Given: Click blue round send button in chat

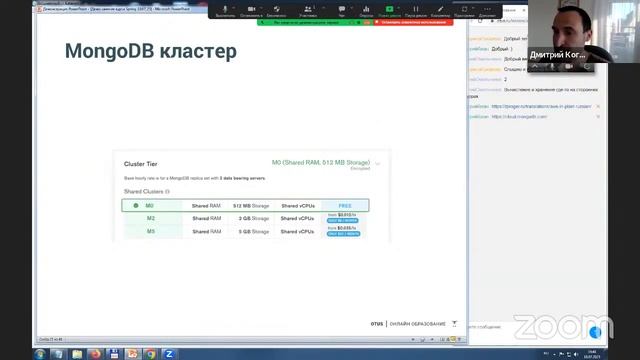Looking at the screenshot, I should tap(596, 333).
